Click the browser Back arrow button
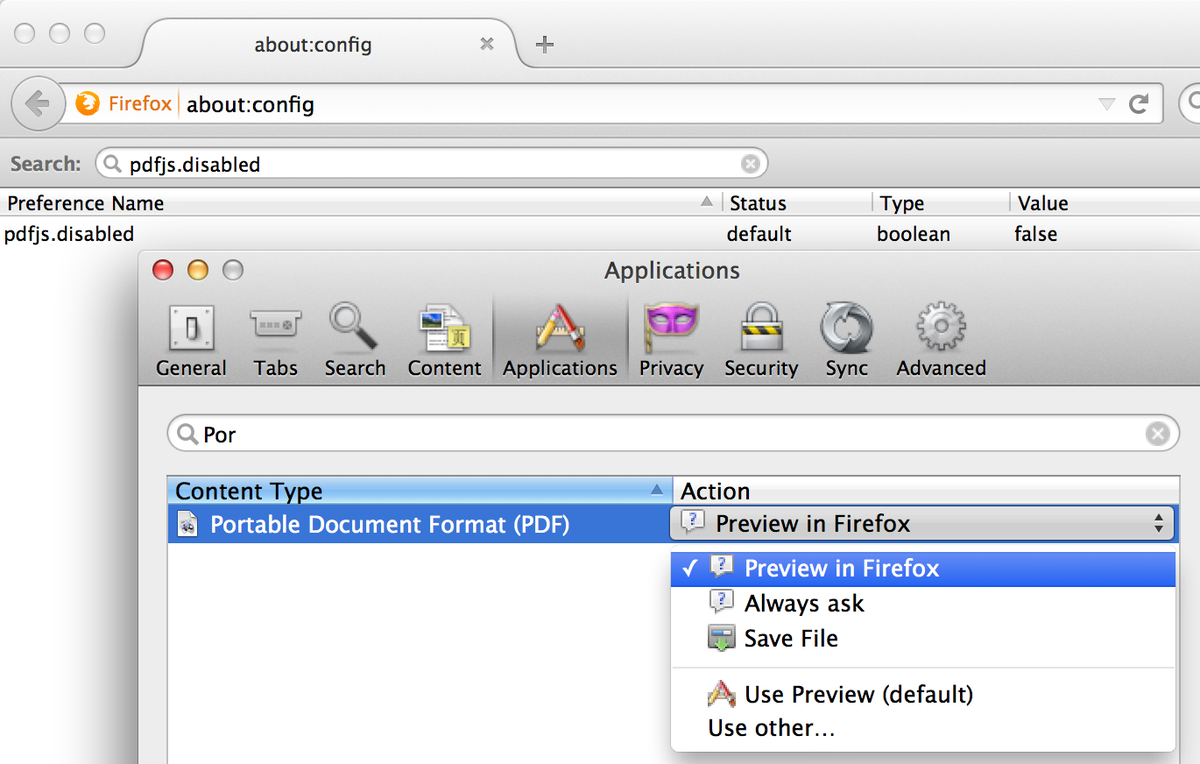The height and width of the screenshot is (764, 1200). point(37,103)
